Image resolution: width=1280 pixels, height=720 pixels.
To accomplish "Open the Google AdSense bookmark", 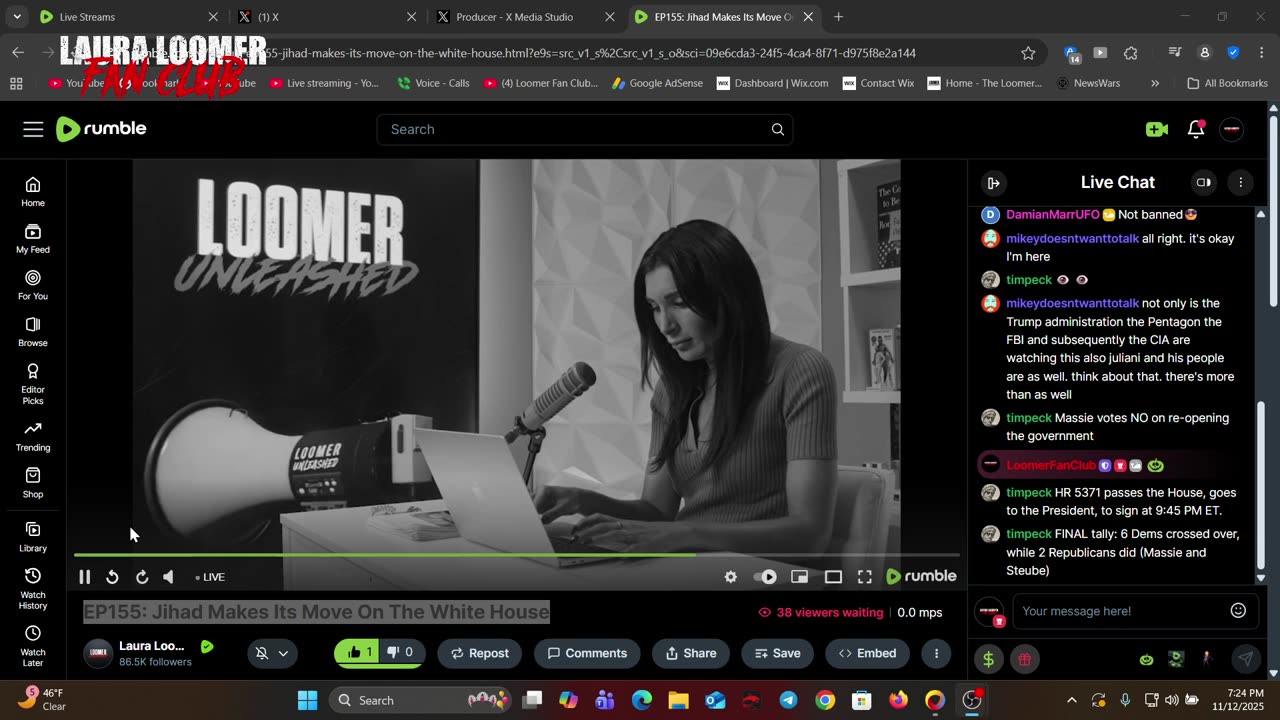I will (659, 83).
